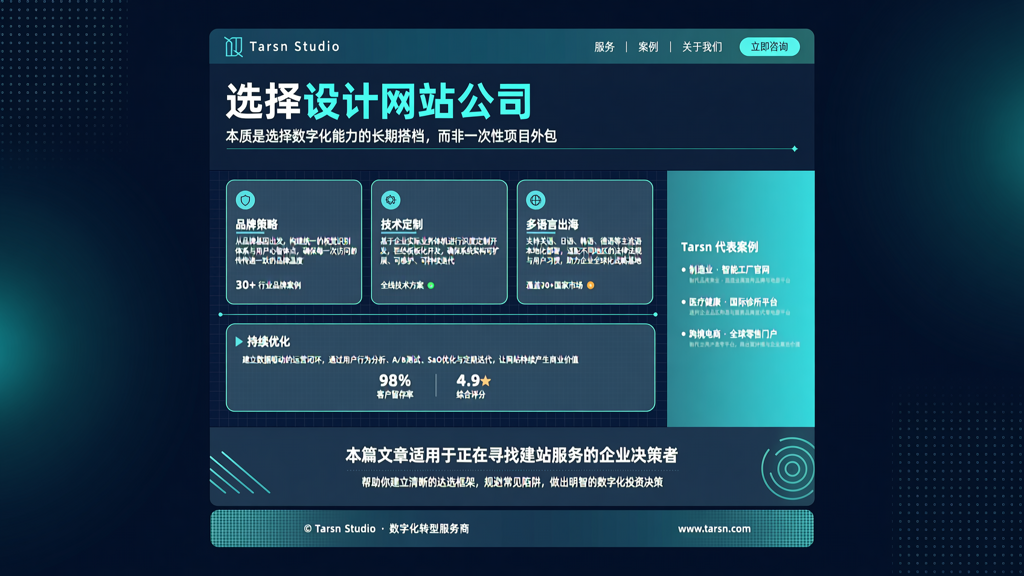The height and width of the screenshot is (576, 1024).
Task: Click the star icon next to 4.9
Action: [x=485, y=381]
